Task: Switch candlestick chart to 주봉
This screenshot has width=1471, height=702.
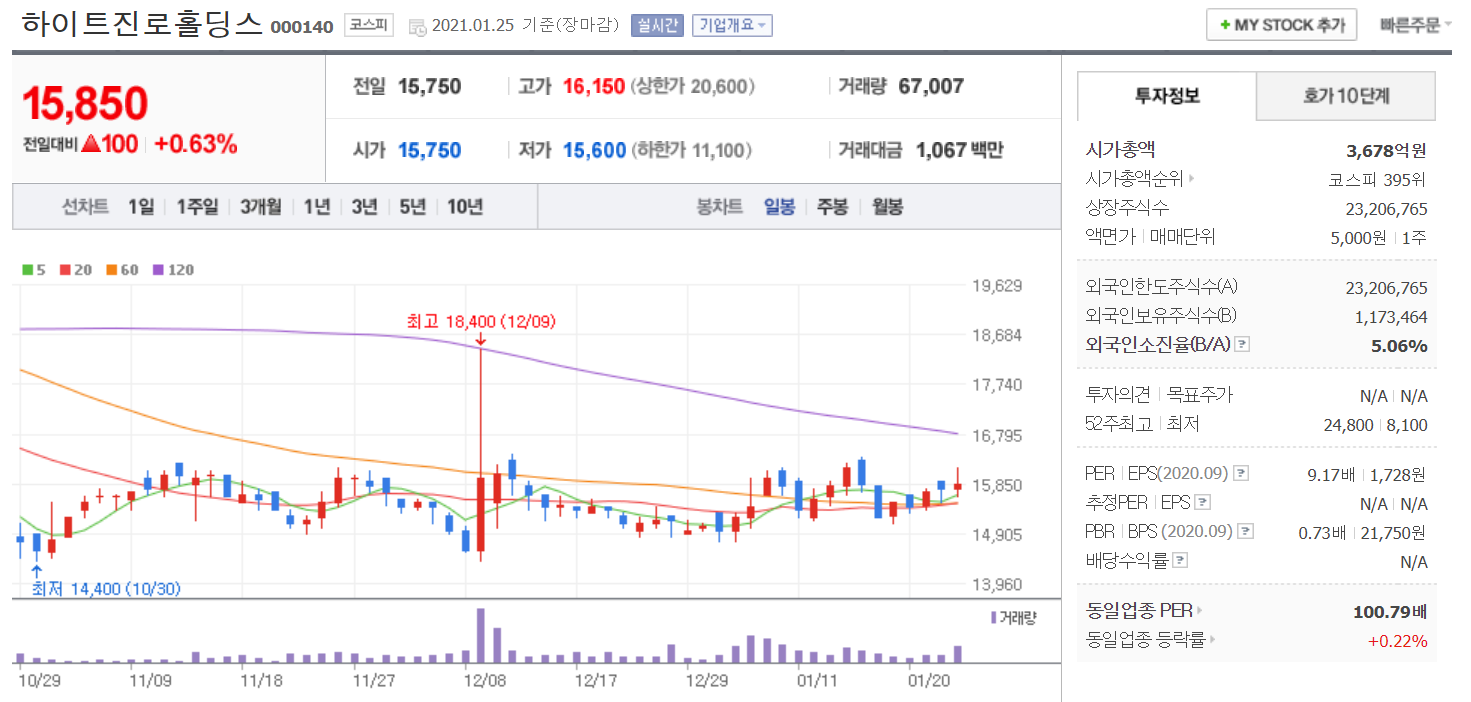Action: [832, 207]
